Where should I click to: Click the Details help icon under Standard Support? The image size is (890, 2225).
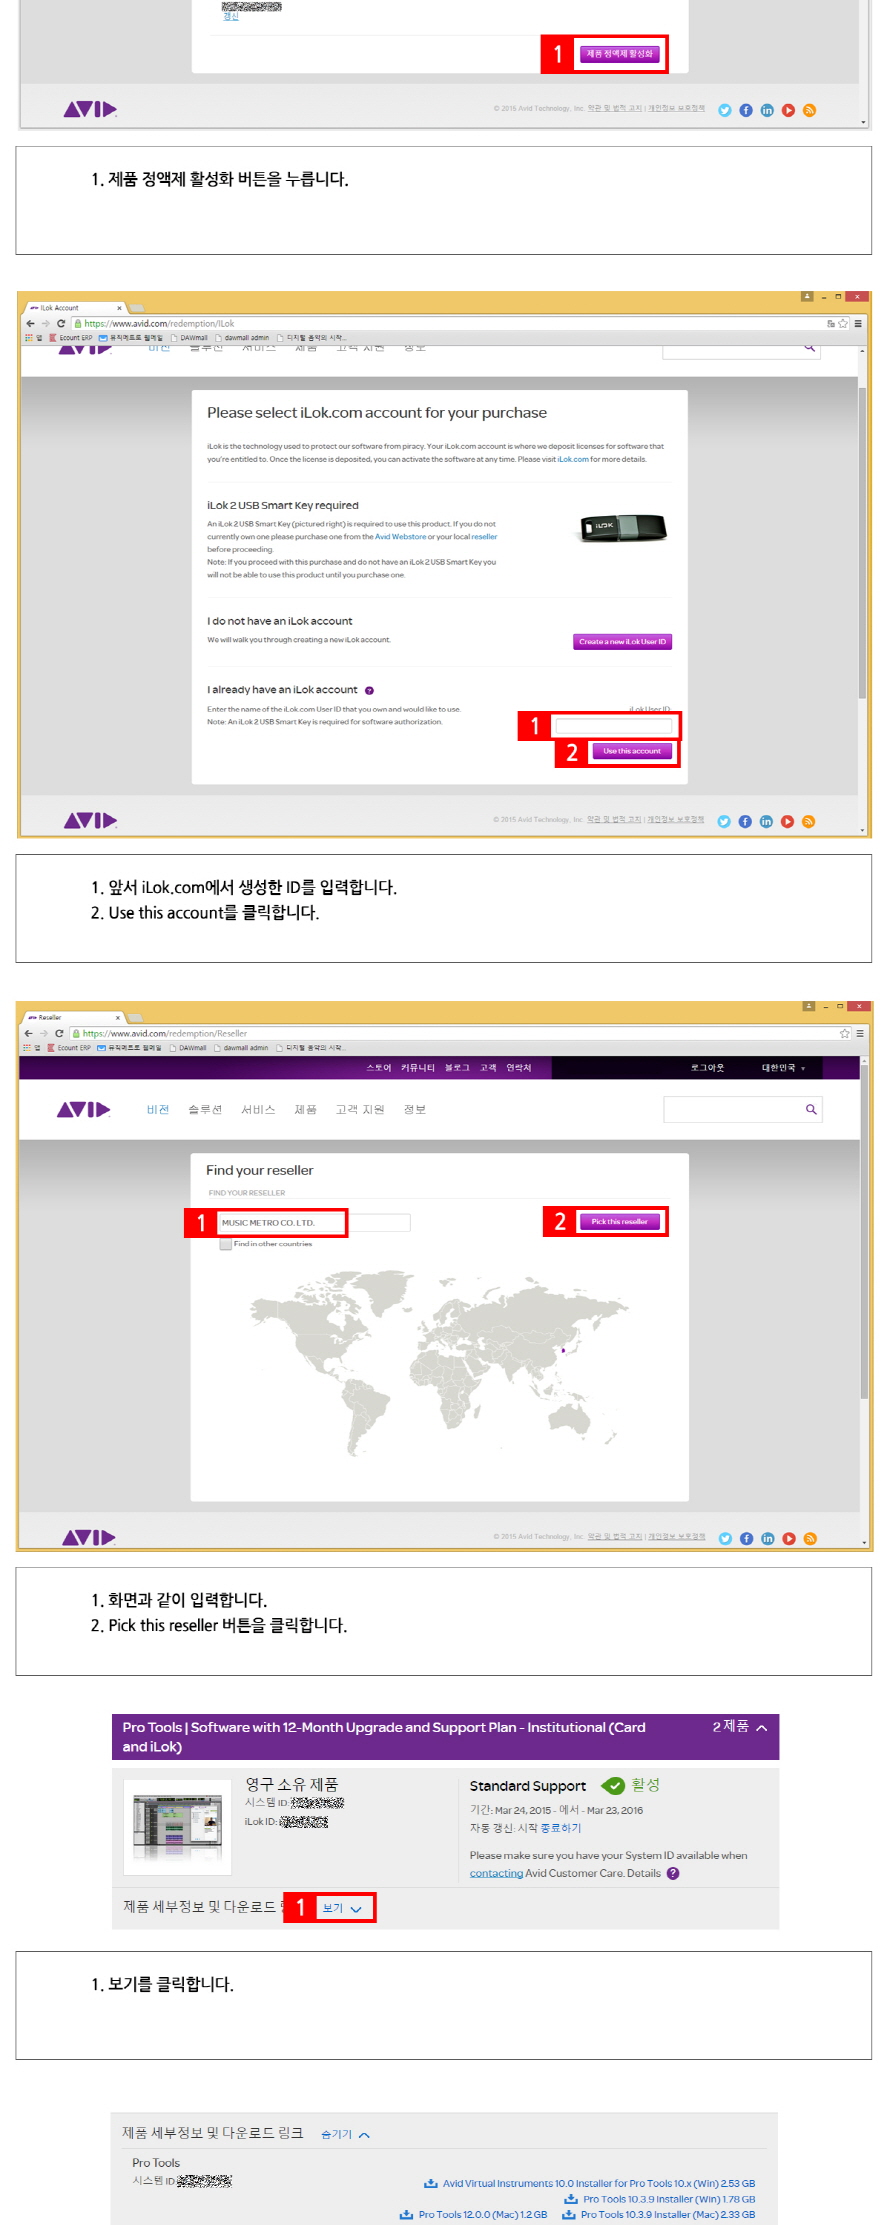pyautogui.click(x=673, y=1873)
